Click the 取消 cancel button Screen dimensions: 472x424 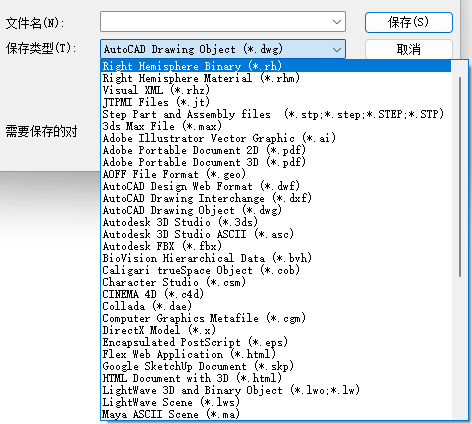click(409, 49)
